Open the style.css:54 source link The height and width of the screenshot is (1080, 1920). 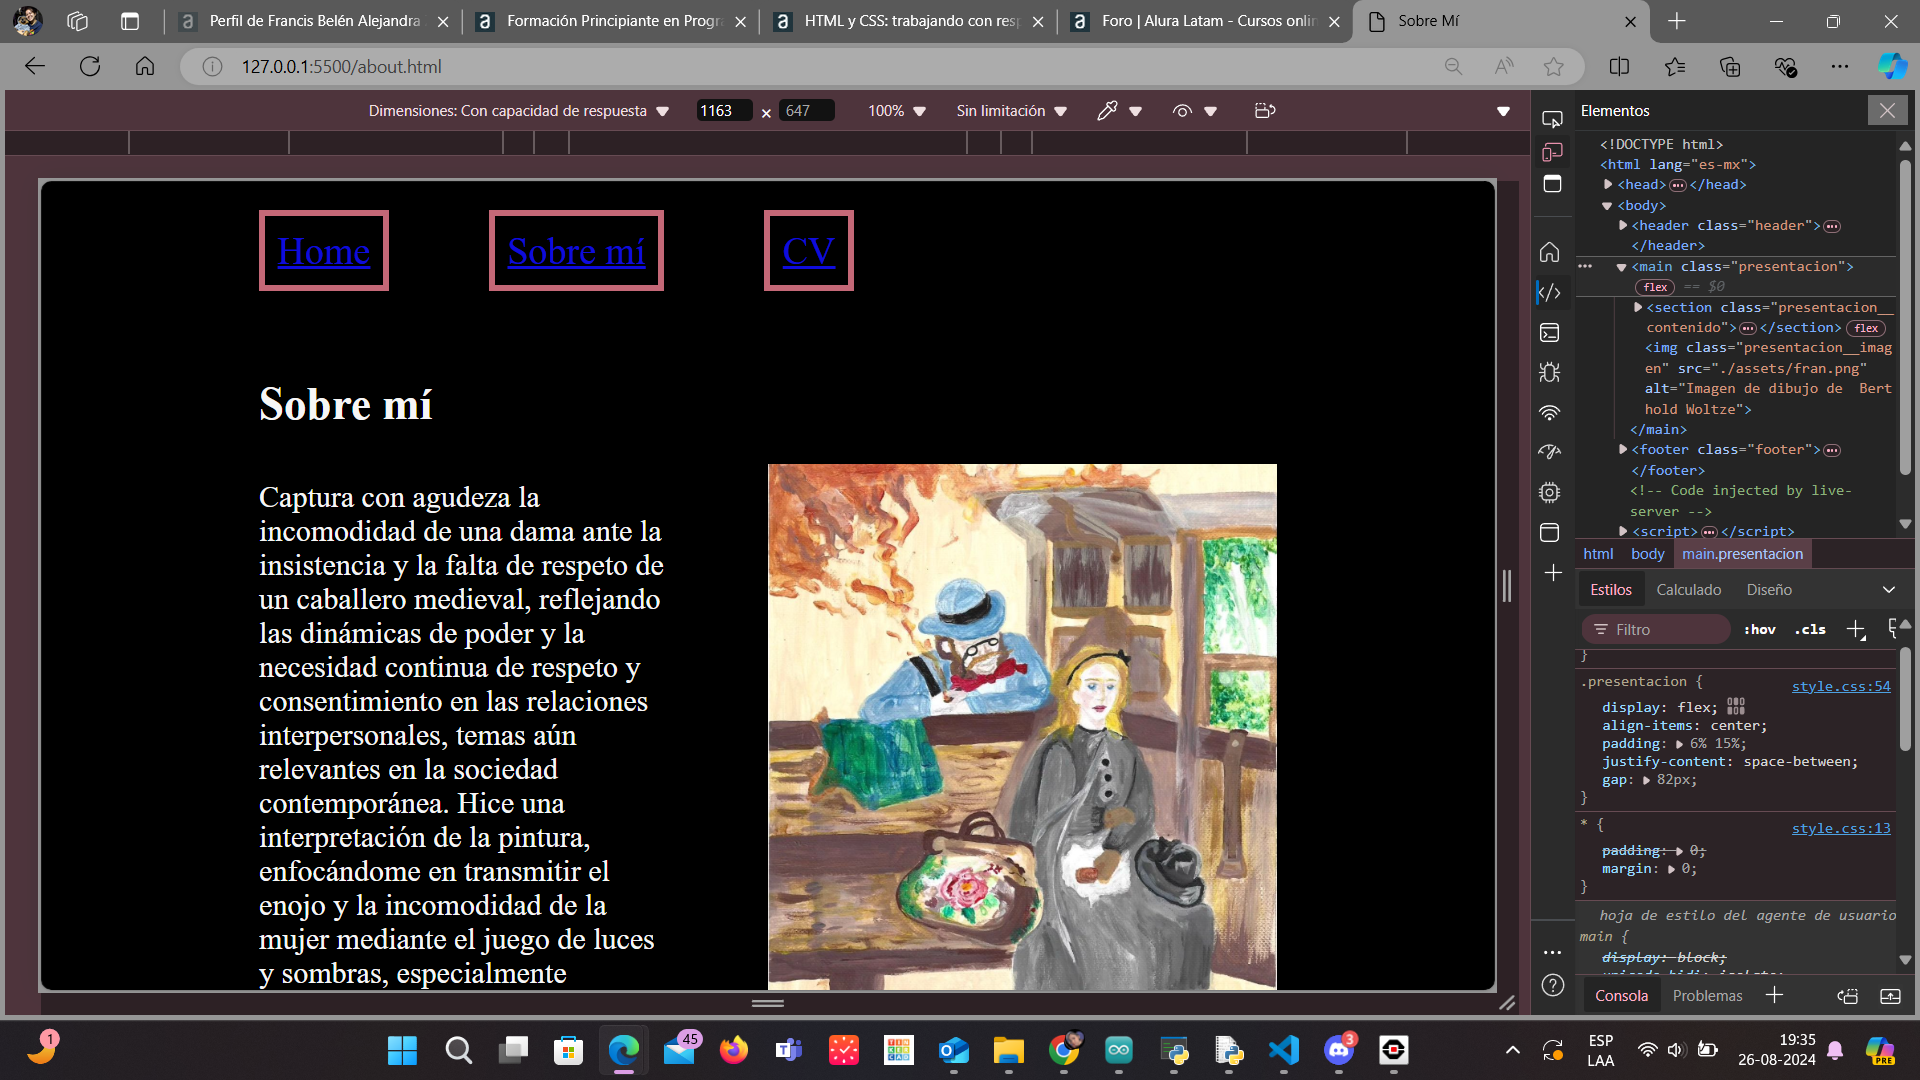tap(1841, 686)
